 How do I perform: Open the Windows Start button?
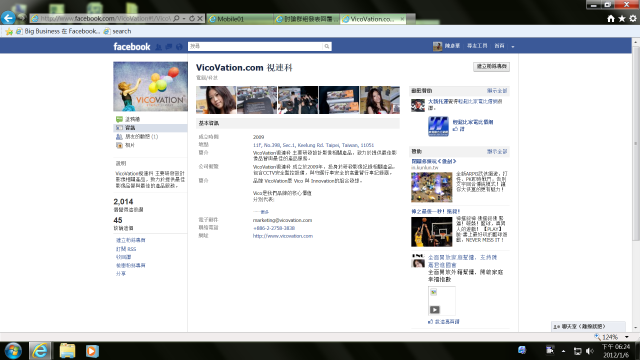(13, 351)
